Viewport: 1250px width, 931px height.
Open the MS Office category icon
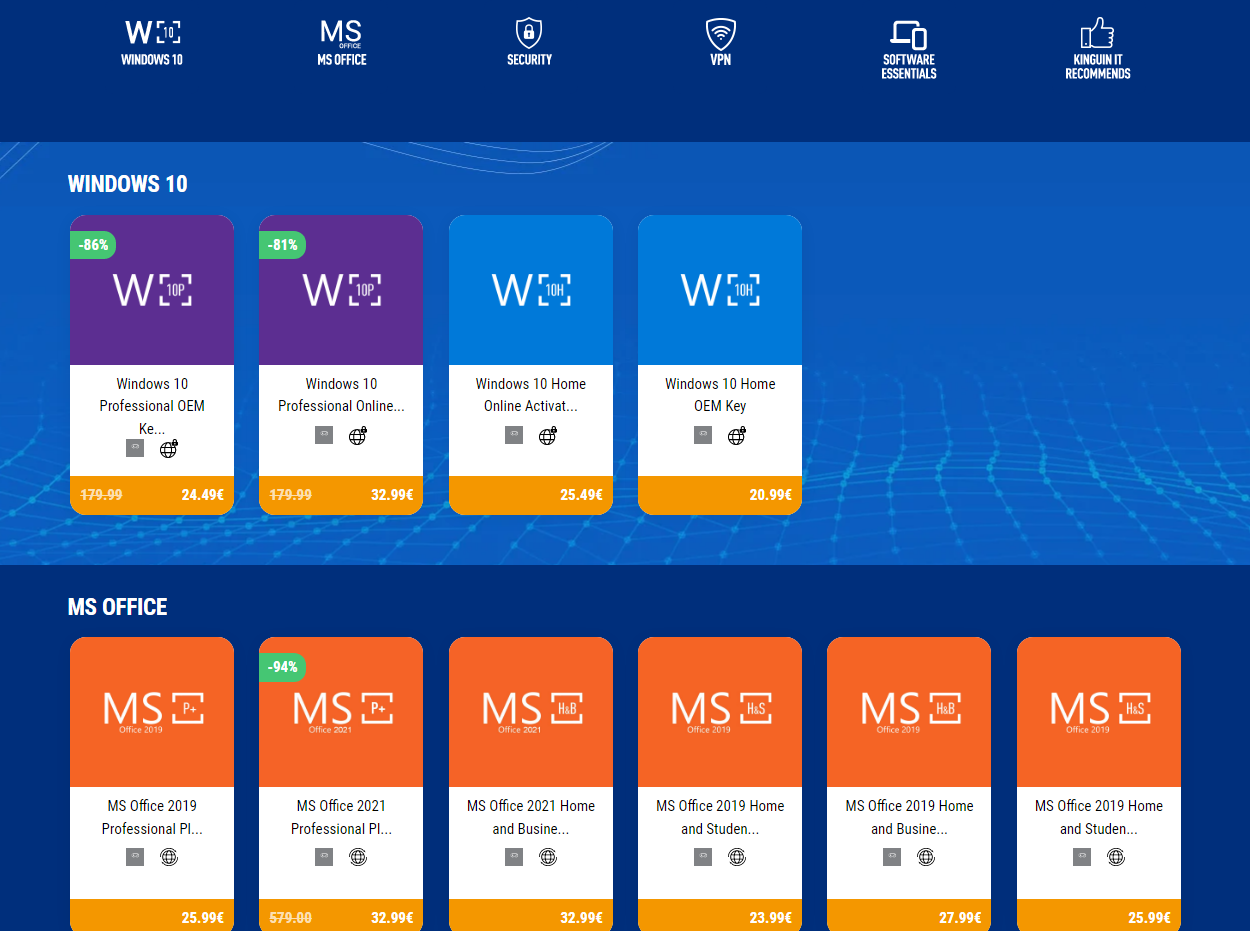[x=341, y=33]
